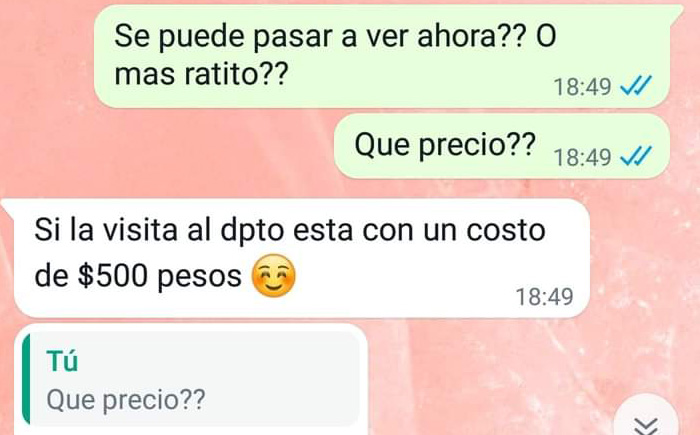Click the 'costo' word in received message
This screenshot has width=700, height=435.
click(506, 230)
